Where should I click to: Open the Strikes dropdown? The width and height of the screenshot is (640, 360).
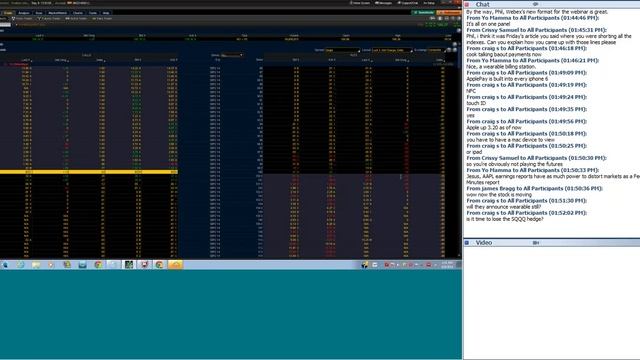tap(232, 55)
